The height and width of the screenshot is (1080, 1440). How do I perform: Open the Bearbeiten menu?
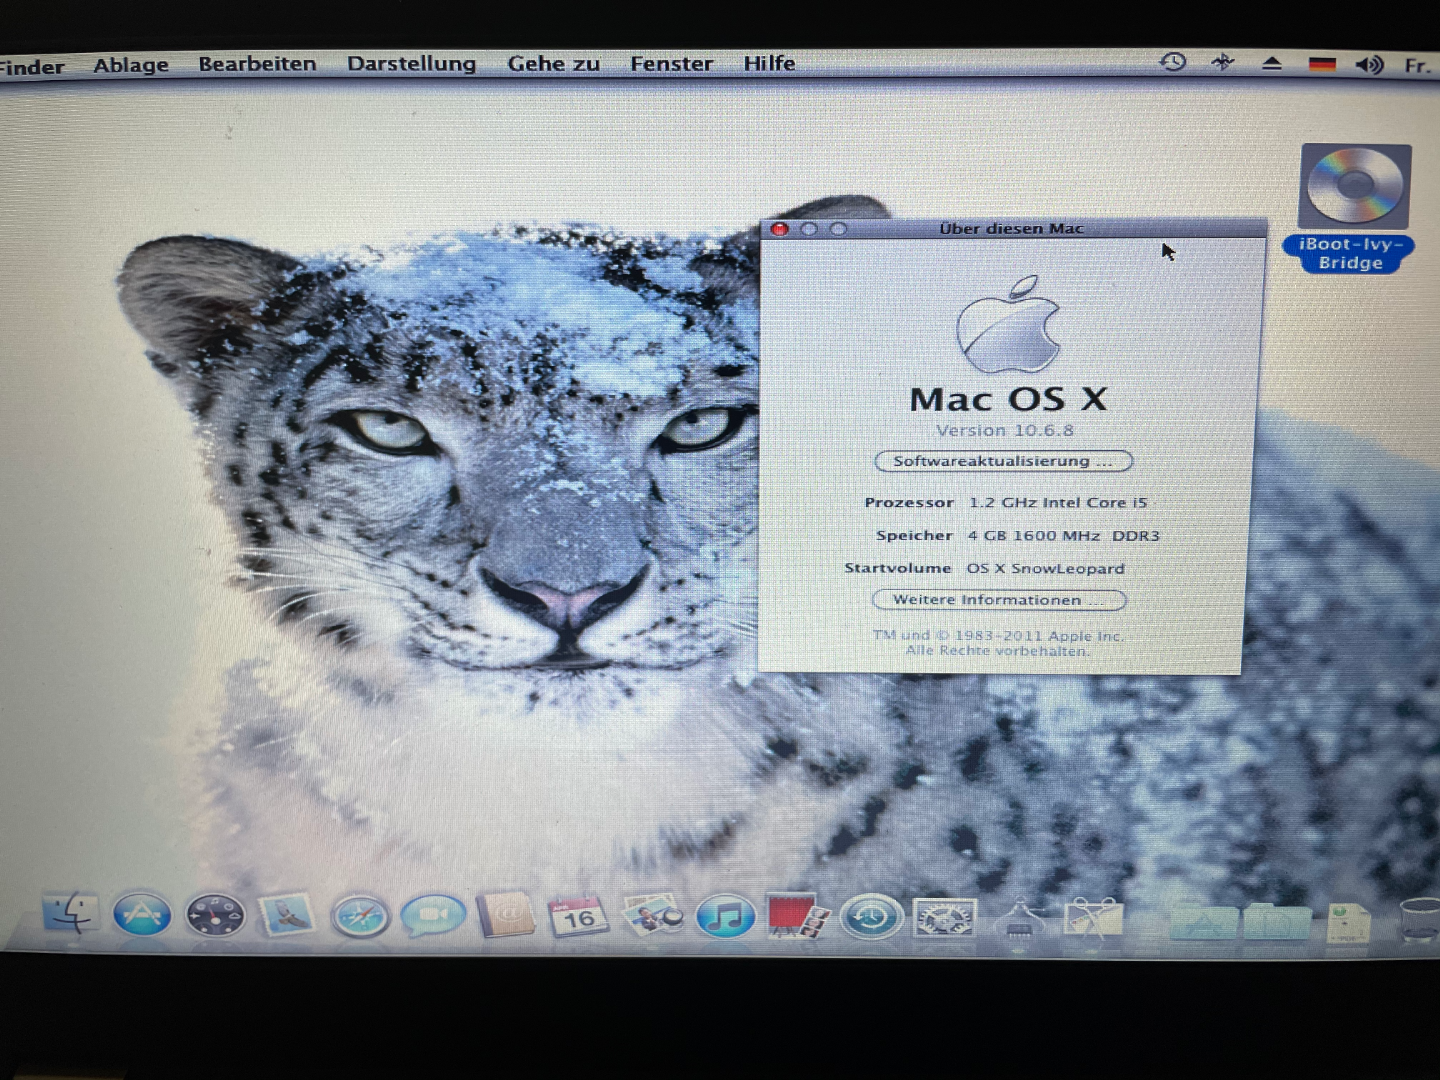point(257,64)
